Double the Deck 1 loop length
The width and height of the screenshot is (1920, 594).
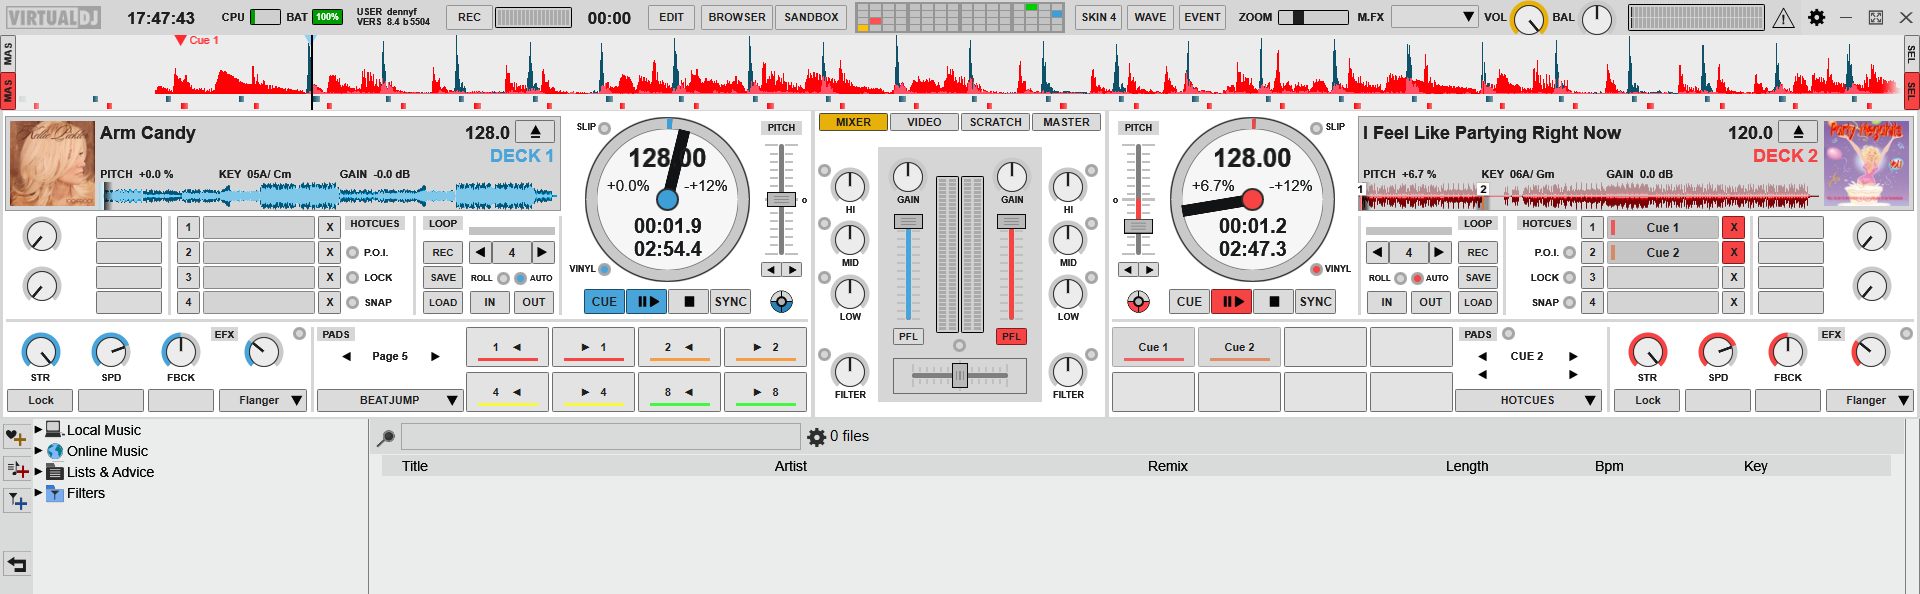[543, 252]
